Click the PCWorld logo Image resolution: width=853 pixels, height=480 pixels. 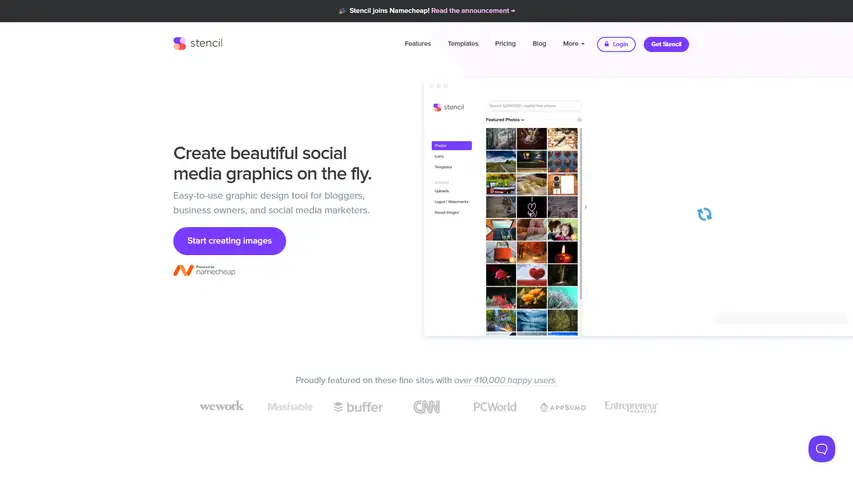coord(495,407)
